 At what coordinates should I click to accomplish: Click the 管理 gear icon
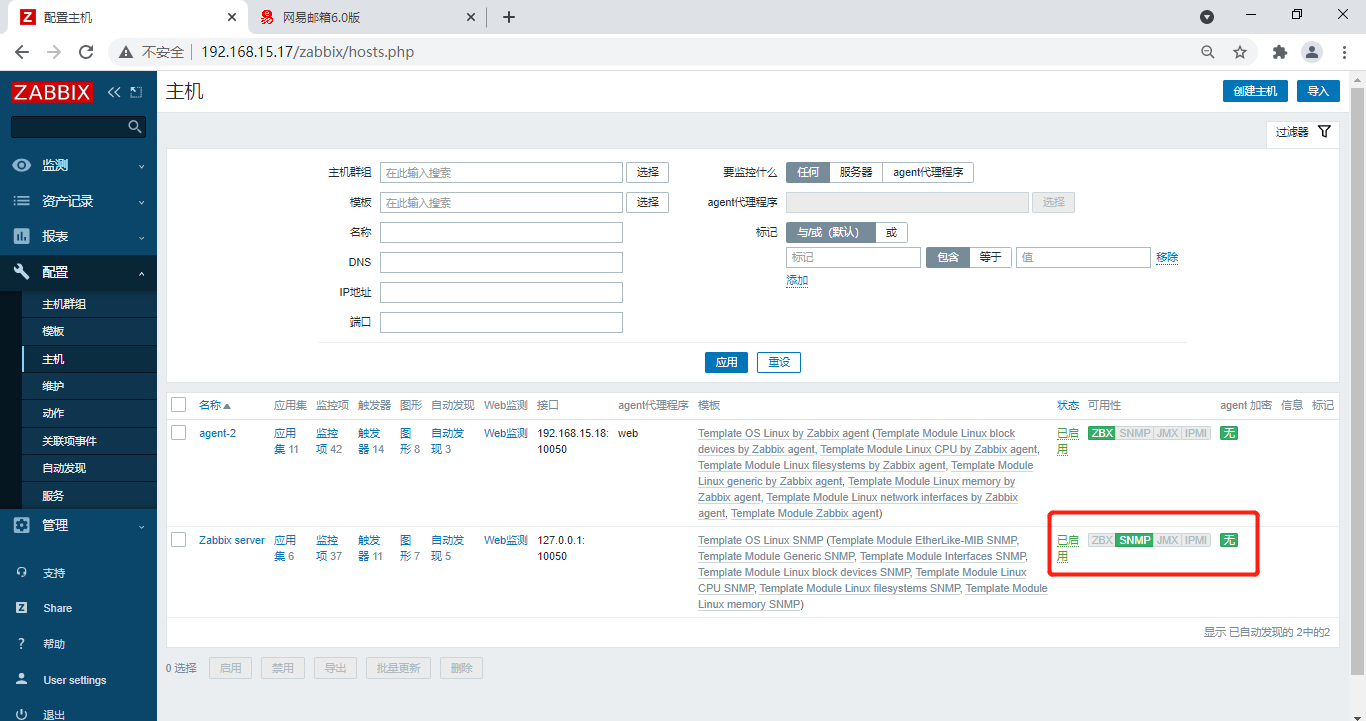(x=22, y=525)
